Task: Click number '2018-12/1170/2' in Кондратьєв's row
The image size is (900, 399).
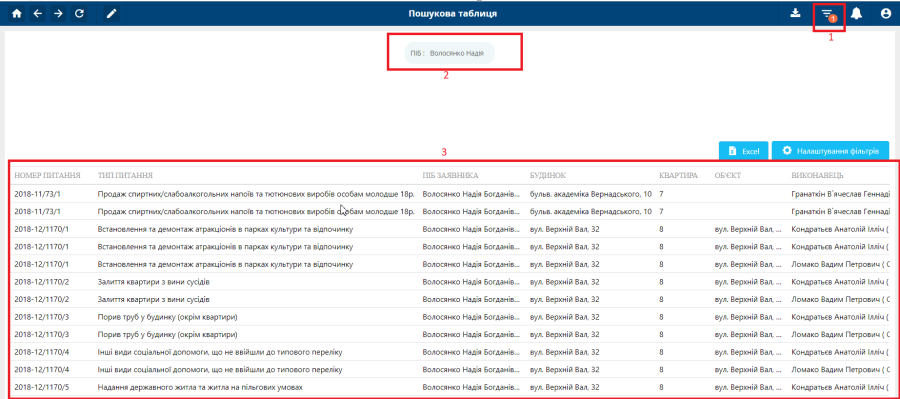Action: click(x=41, y=282)
